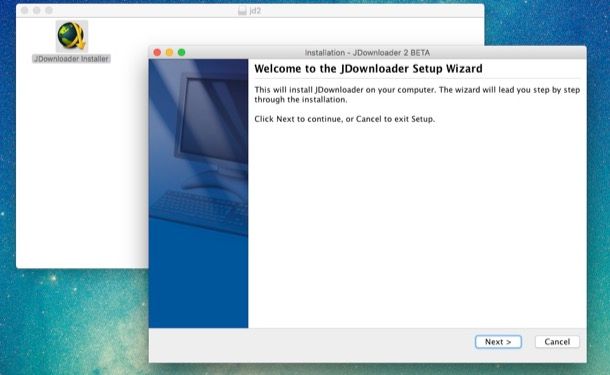The image size is (610, 375).
Task: Cancel the JDownloader setup
Action: coord(557,342)
